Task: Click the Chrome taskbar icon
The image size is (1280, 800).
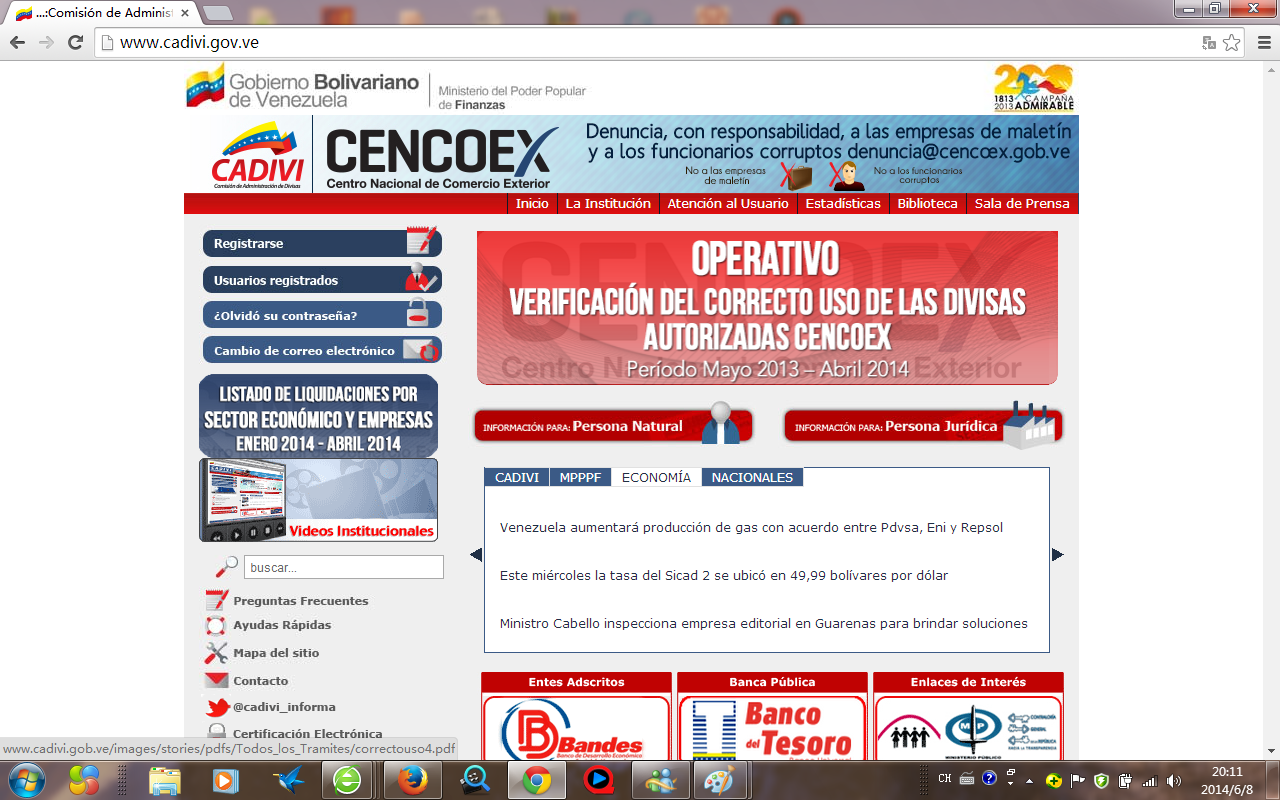Action: 536,779
